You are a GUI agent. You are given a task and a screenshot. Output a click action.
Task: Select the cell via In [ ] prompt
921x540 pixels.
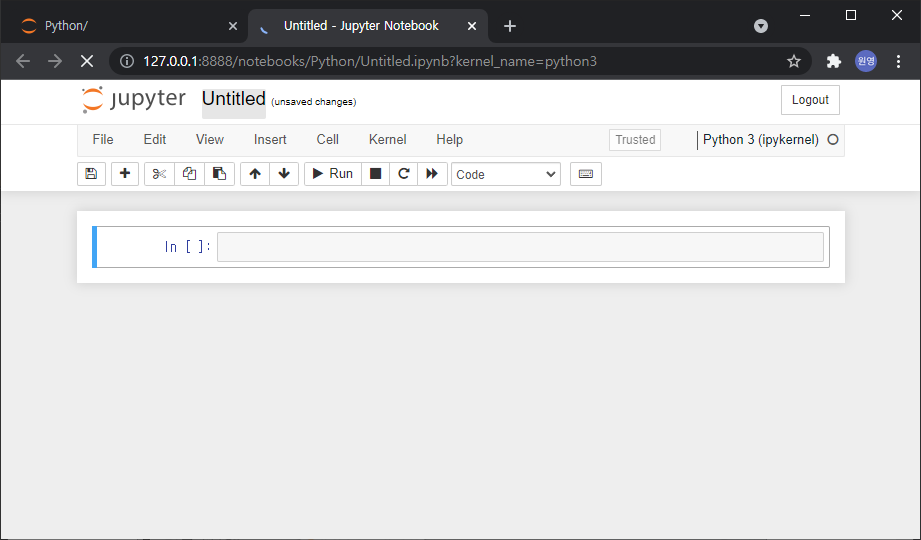tap(187, 247)
